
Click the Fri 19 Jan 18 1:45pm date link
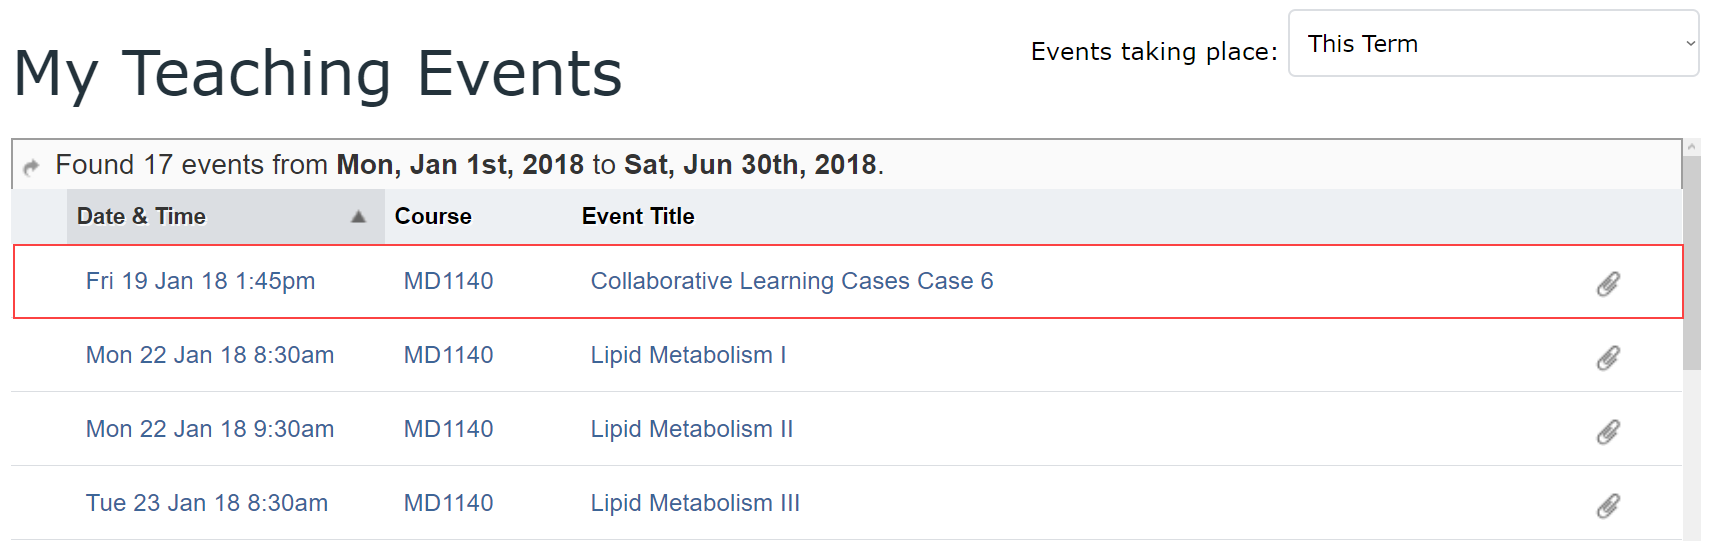coord(200,281)
